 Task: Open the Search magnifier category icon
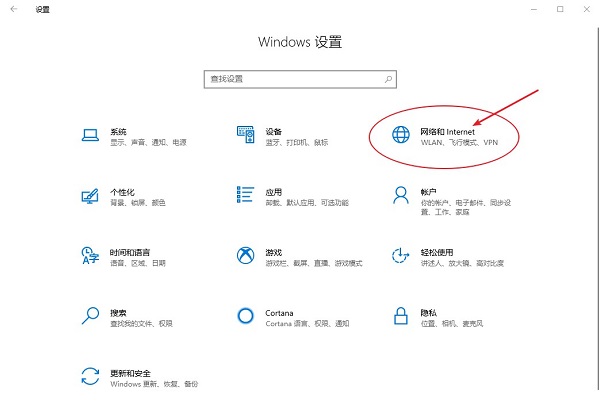[90, 316]
